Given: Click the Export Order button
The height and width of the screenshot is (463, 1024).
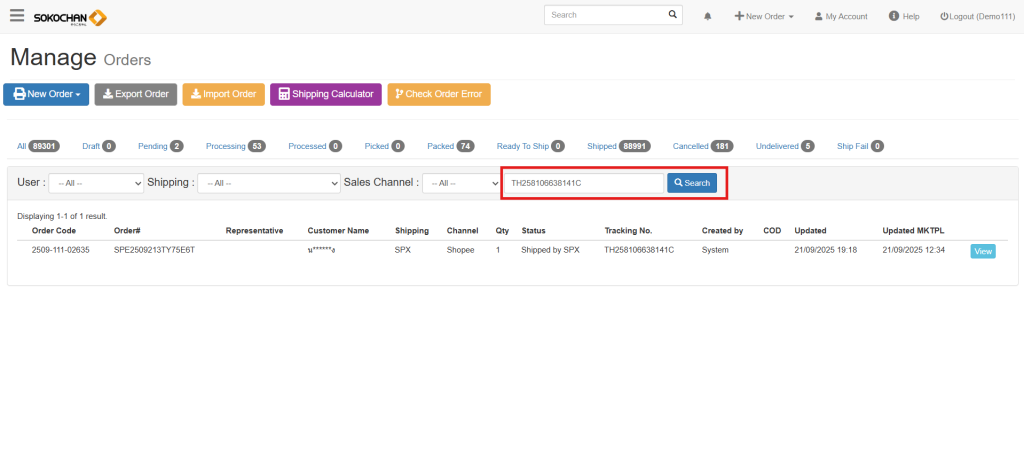Looking at the screenshot, I should tap(136, 94).
